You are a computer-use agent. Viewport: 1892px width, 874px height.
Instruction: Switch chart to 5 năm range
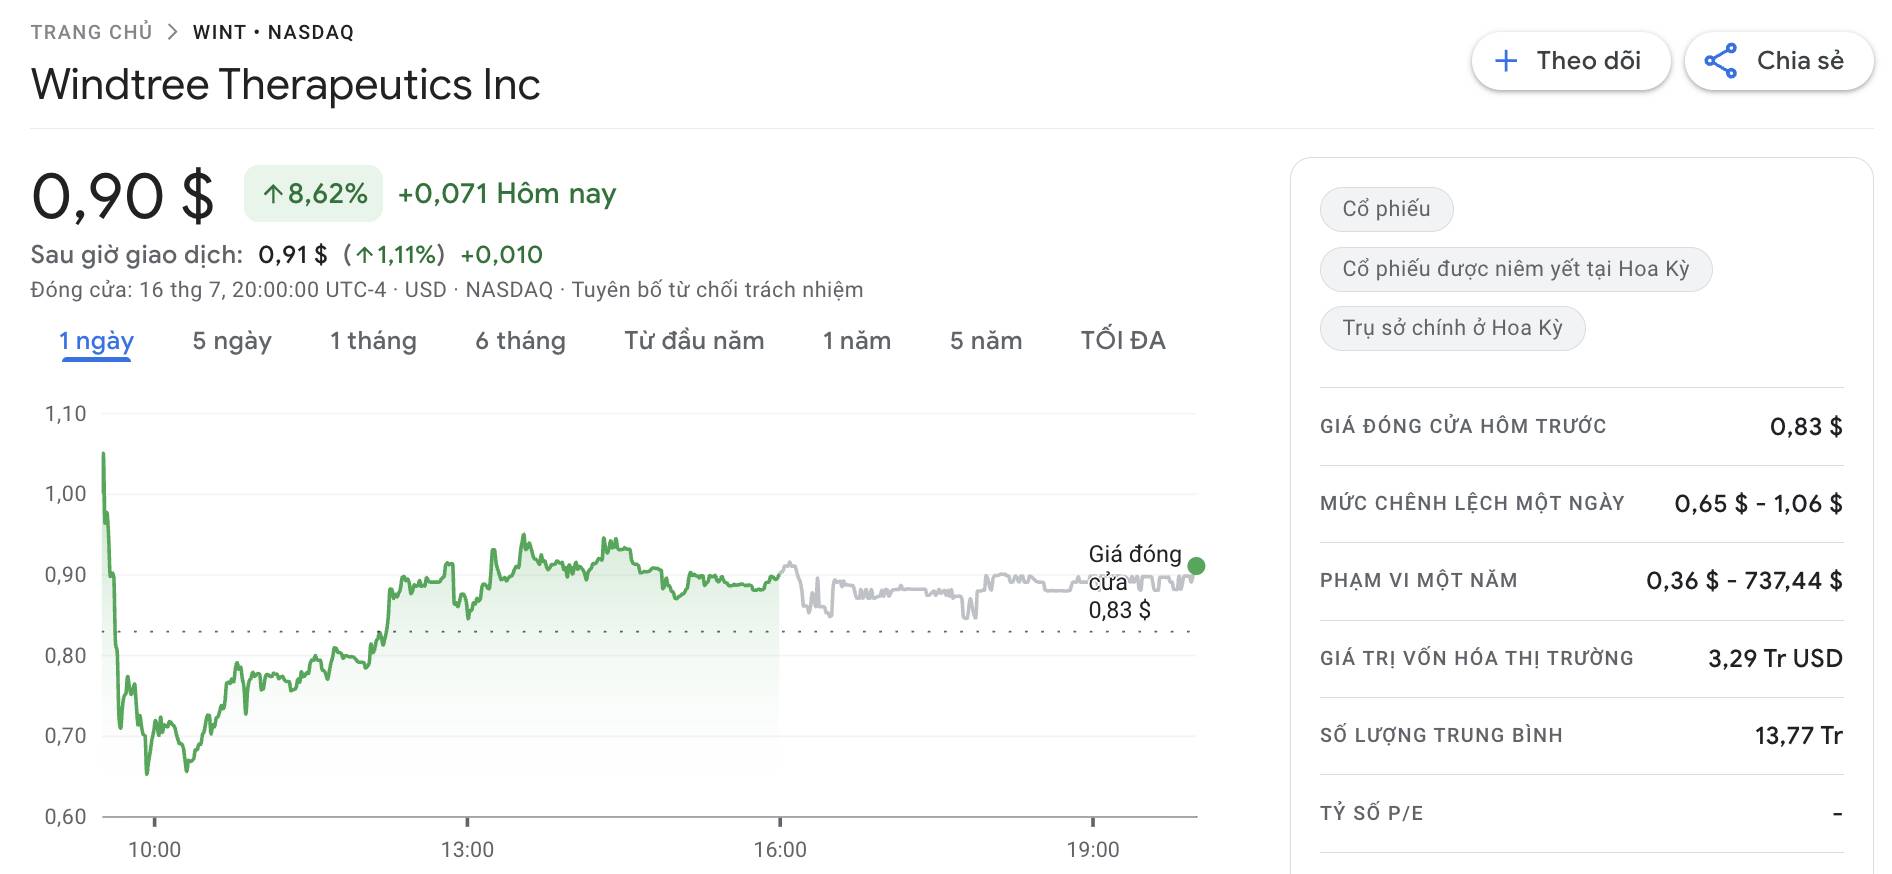[986, 341]
